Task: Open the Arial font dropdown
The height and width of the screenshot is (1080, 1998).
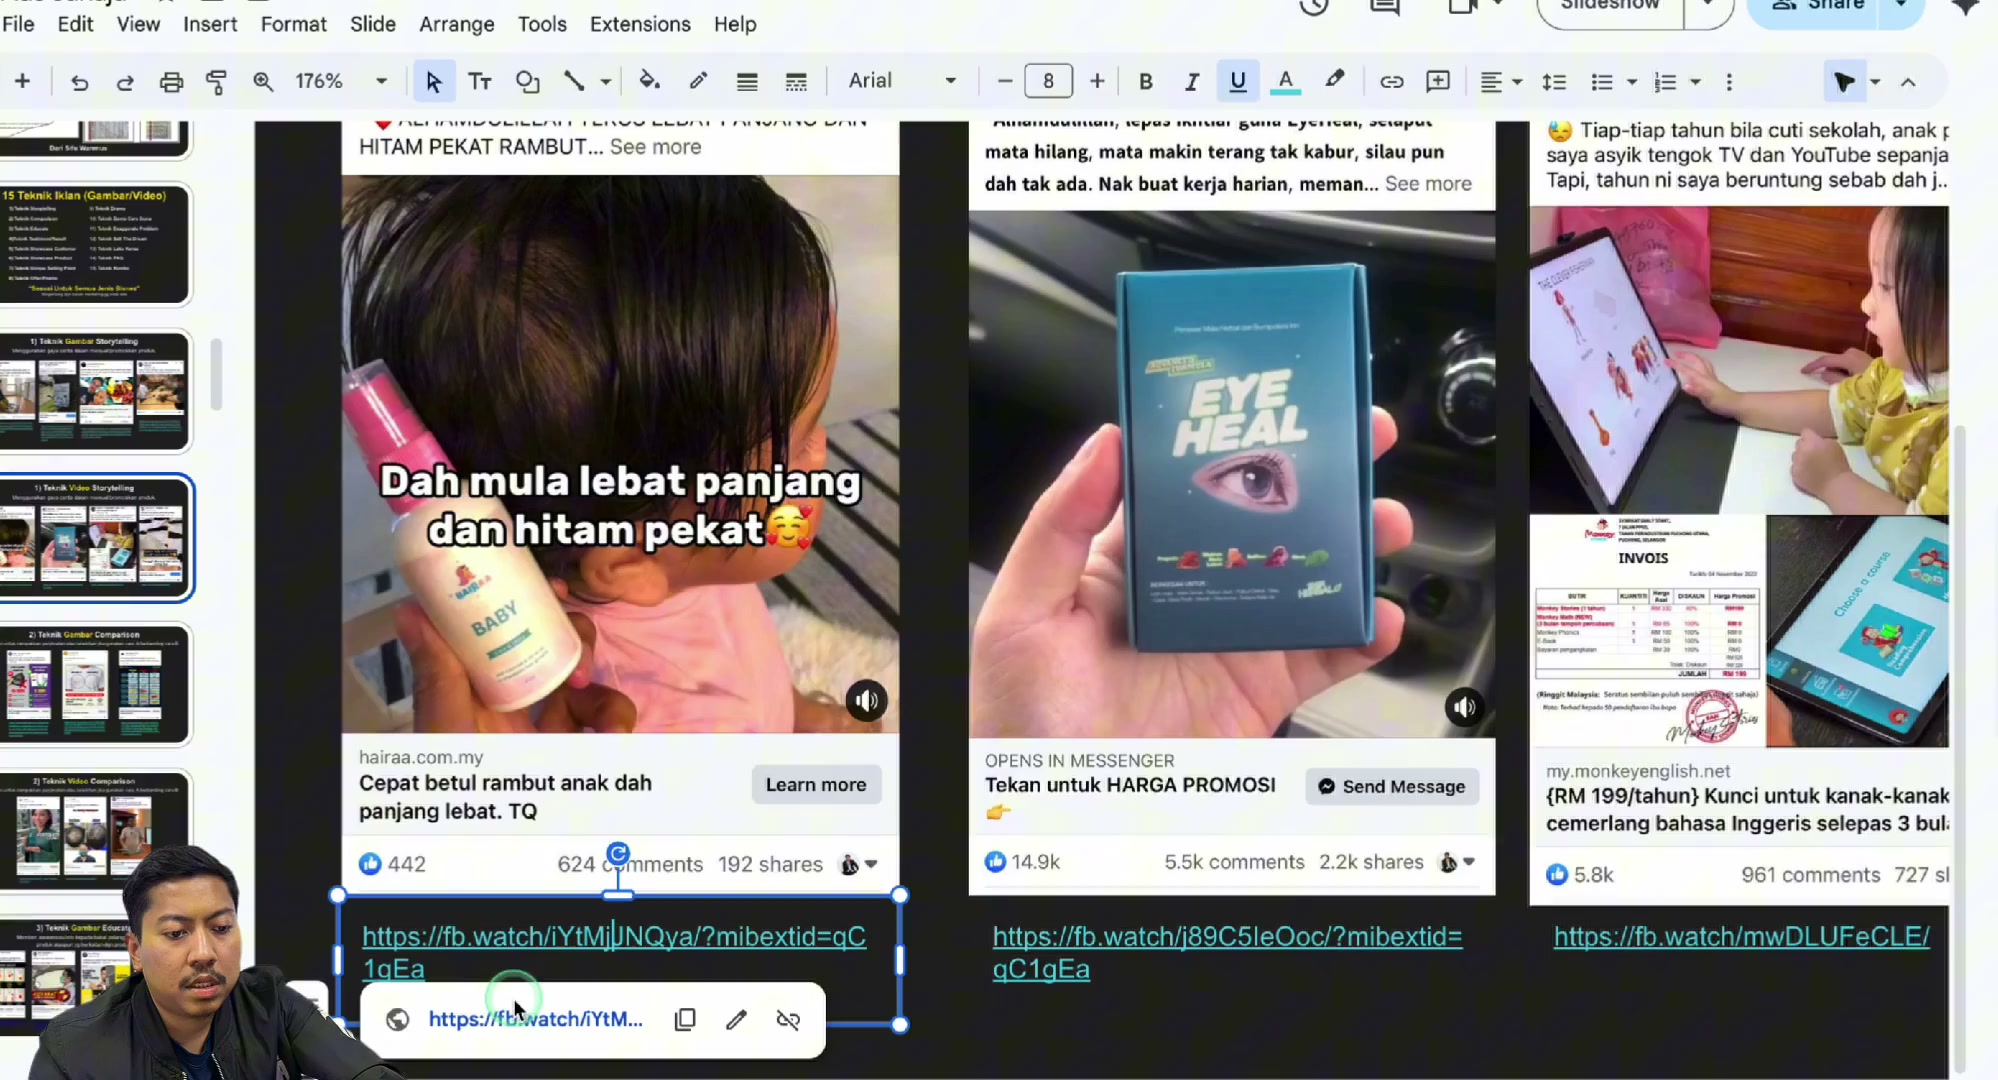Action: click(x=902, y=81)
